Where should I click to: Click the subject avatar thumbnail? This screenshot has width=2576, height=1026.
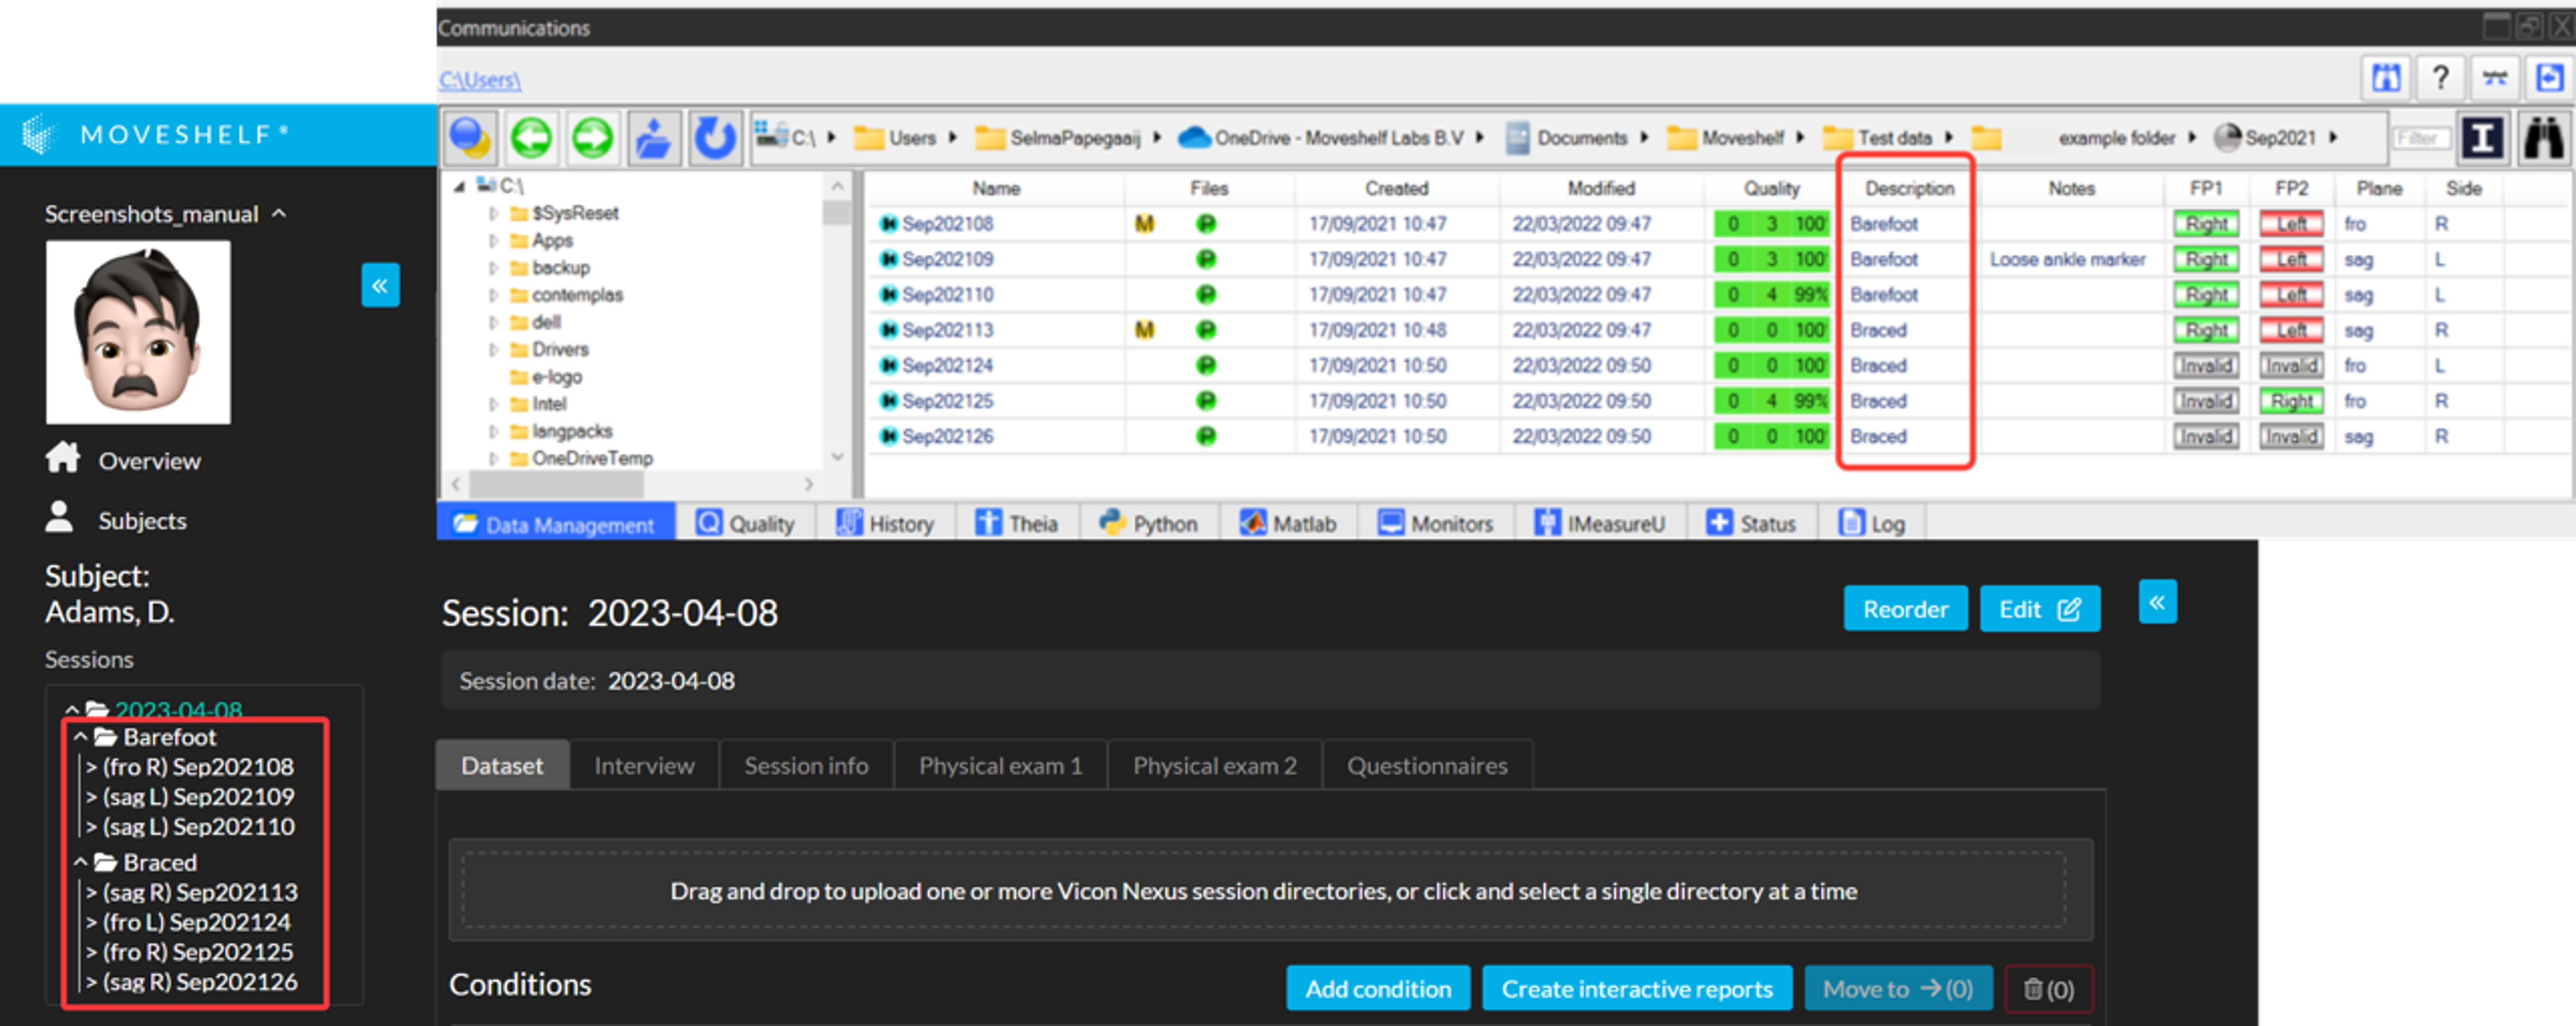click(x=138, y=332)
